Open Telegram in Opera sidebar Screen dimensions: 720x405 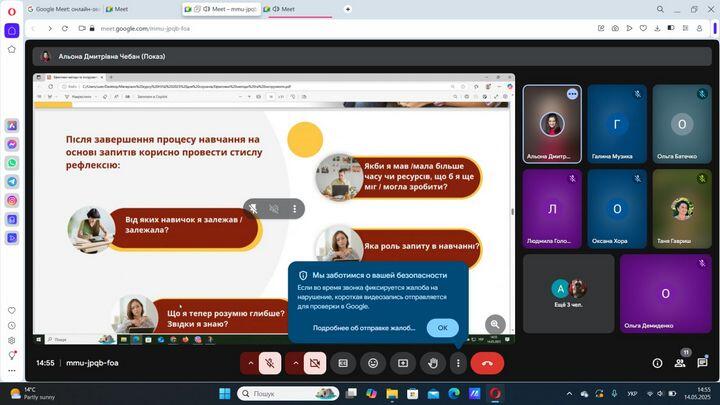(x=12, y=182)
